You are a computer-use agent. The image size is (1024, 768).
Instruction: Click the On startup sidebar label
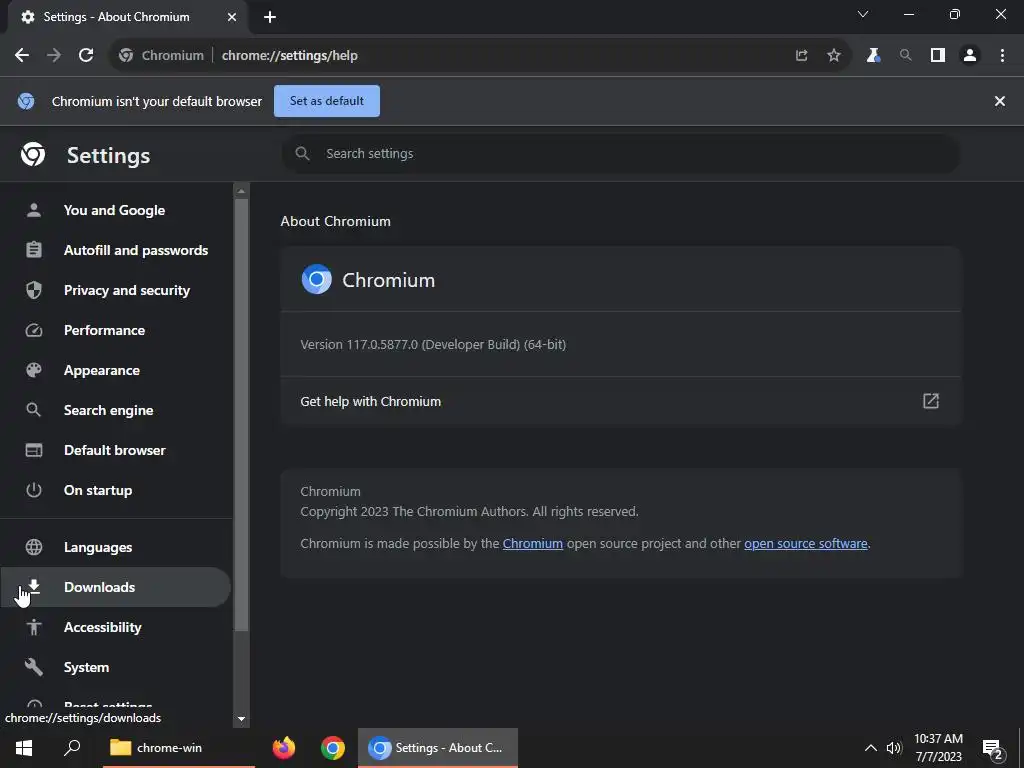98,490
